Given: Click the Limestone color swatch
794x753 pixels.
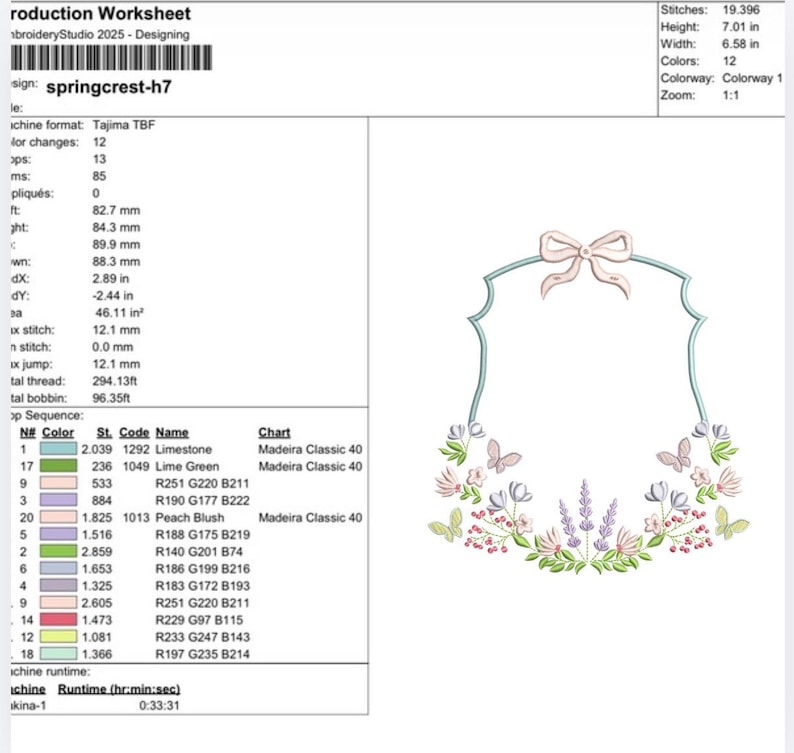Looking at the screenshot, I should [58, 449].
